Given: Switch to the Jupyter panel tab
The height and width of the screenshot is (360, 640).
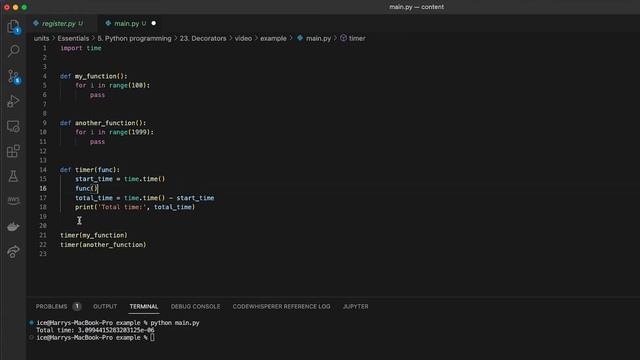Looking at the screenshot, I should (356, 307).
